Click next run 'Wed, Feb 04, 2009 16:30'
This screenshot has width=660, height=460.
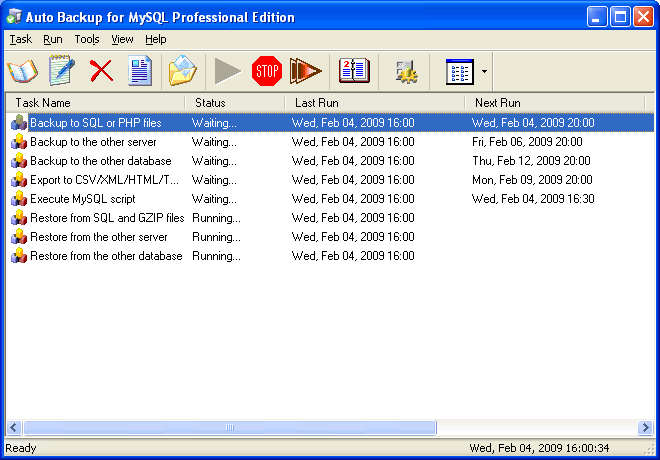pos(533,199)
